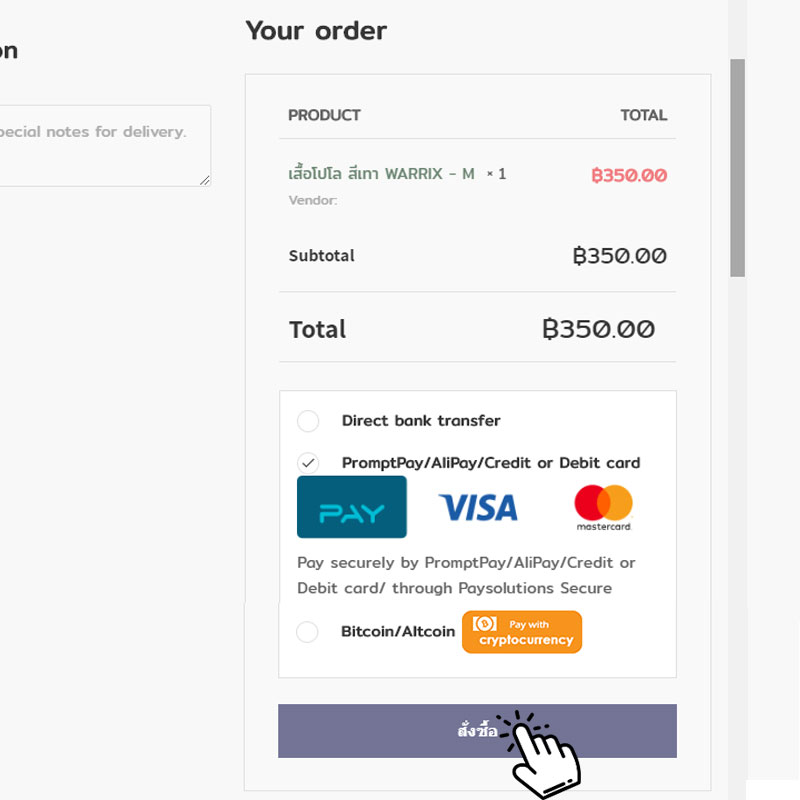800x800 pixels.
Task: Click the Total ฿350.00 amount
Action: click(598, 329)
